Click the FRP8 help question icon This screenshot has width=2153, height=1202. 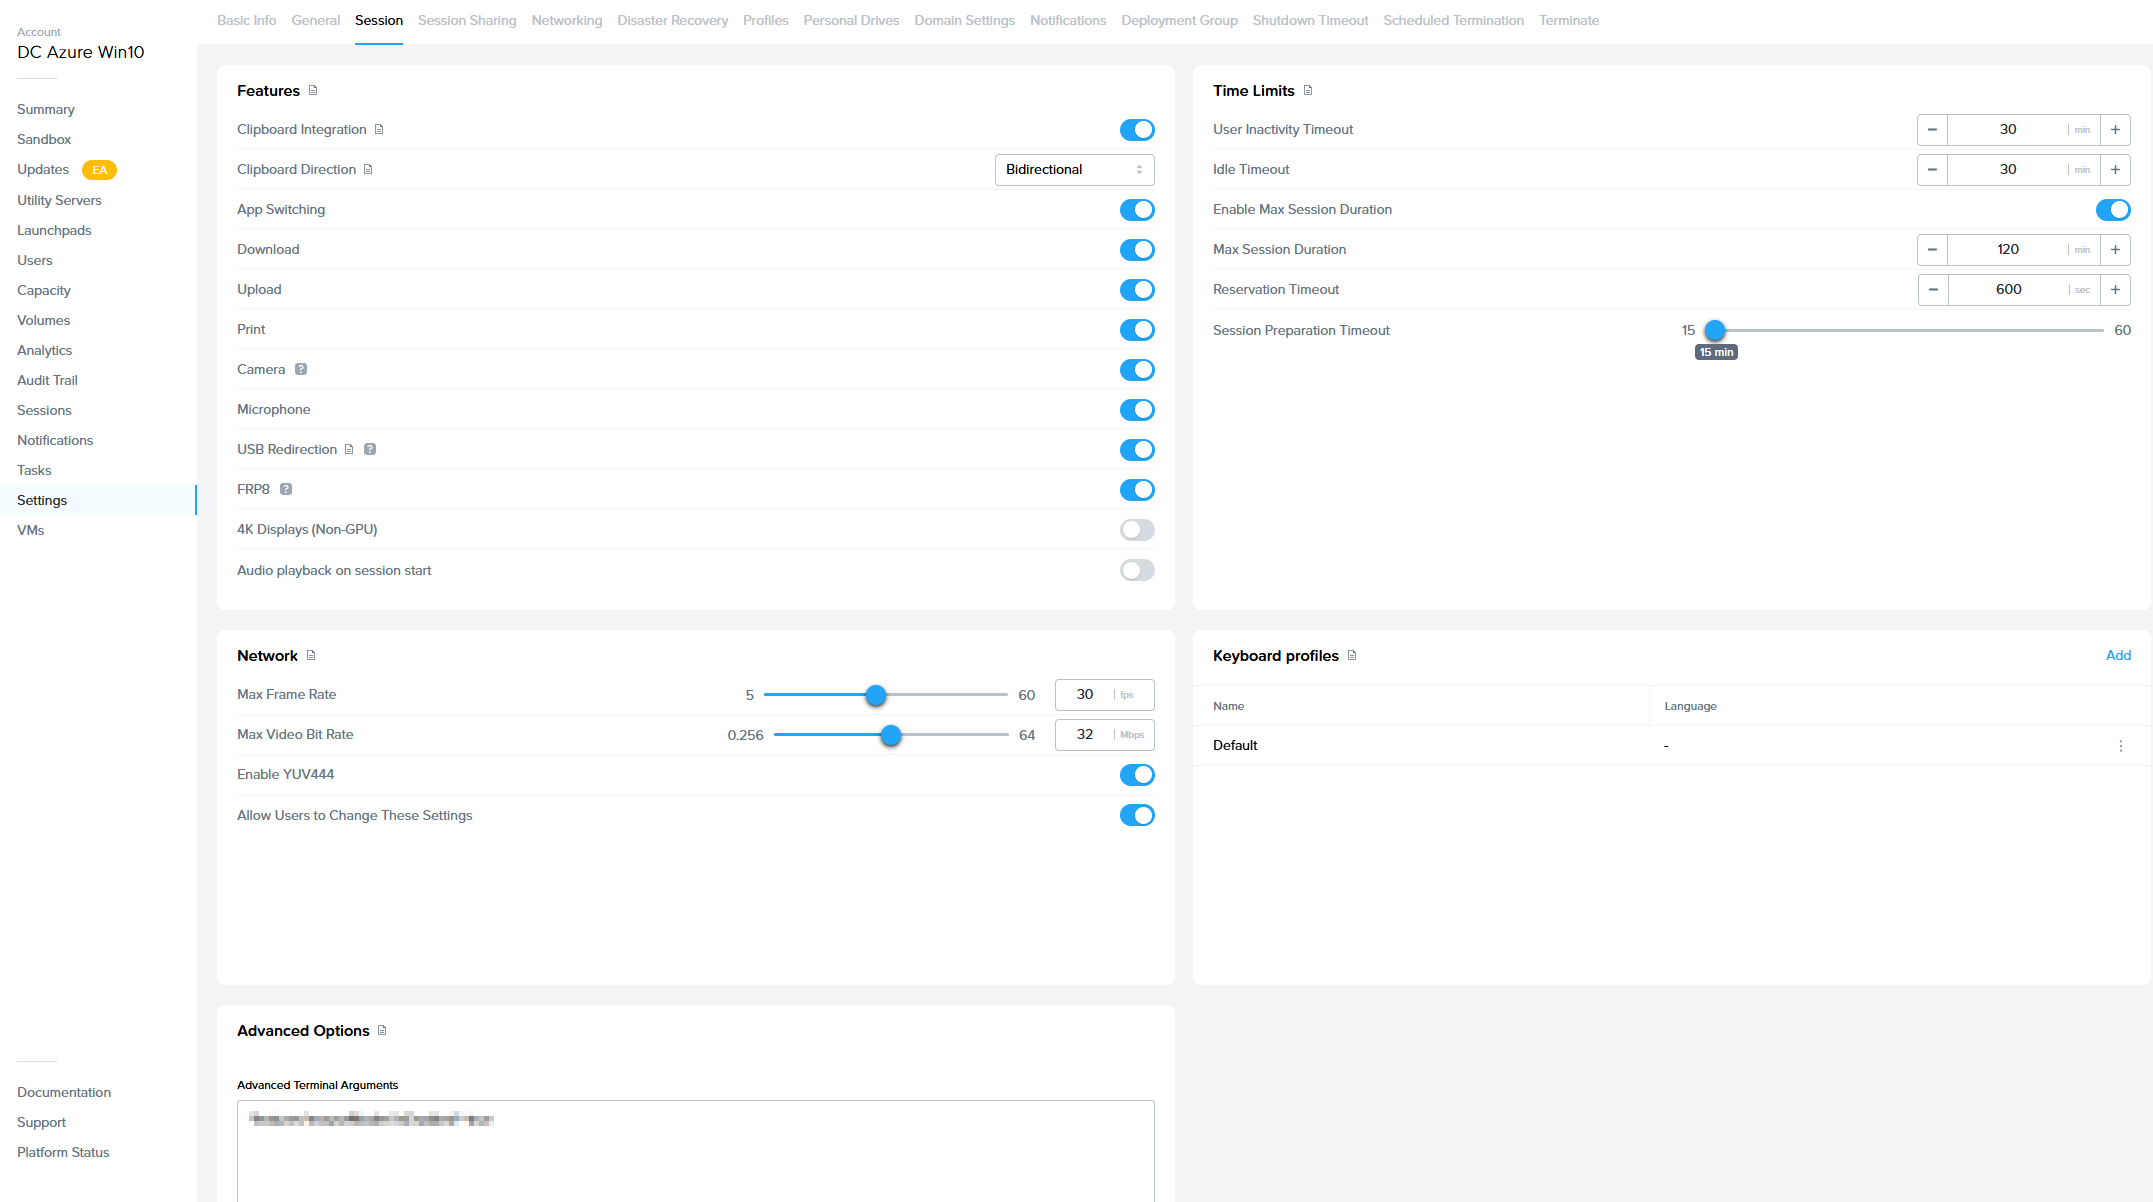click(286, 490)
